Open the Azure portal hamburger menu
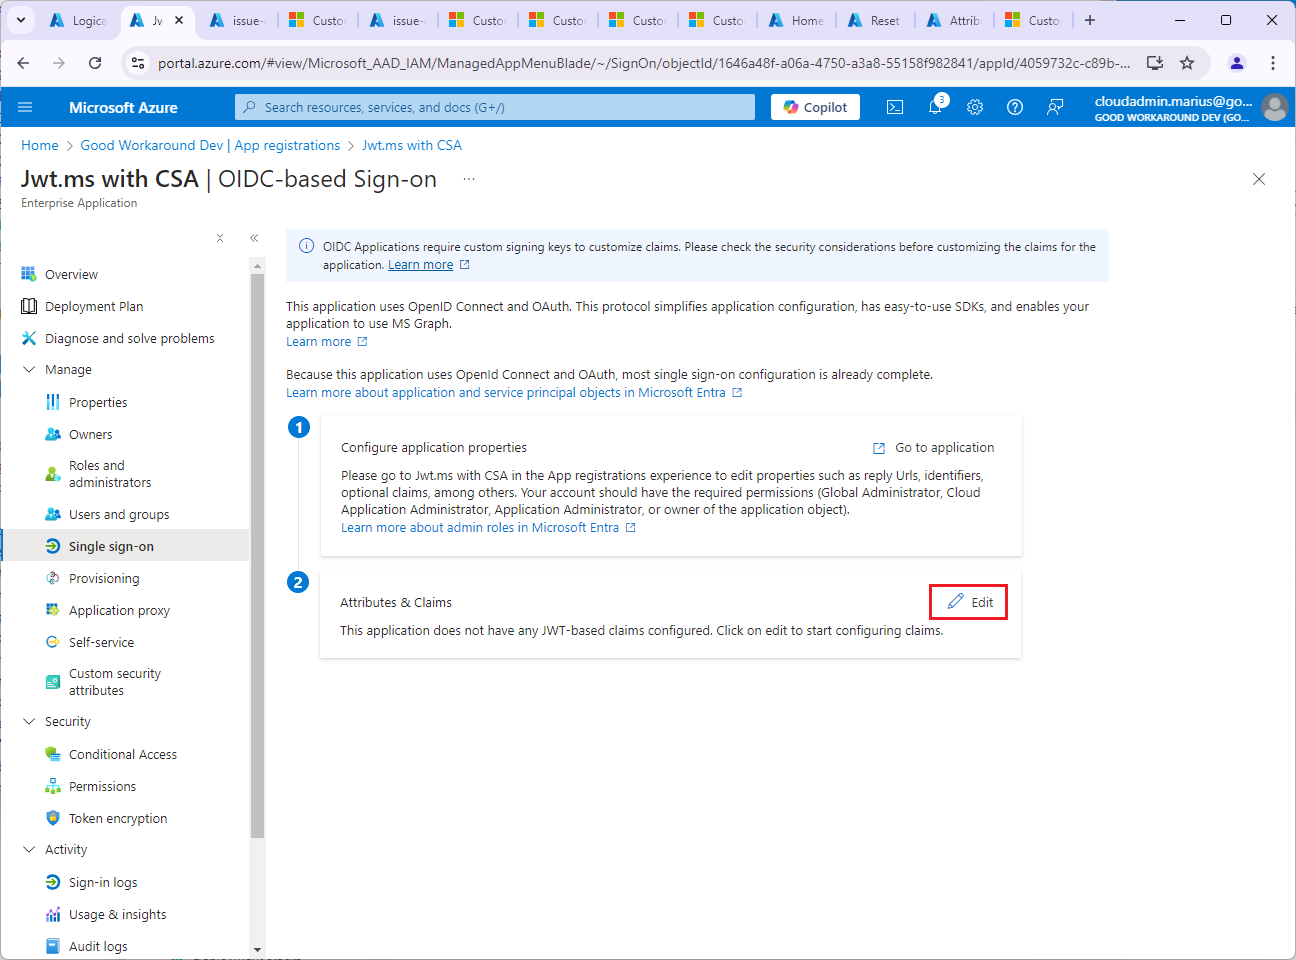The height and width of the screenshot is (960, 1296). (25, 107)
